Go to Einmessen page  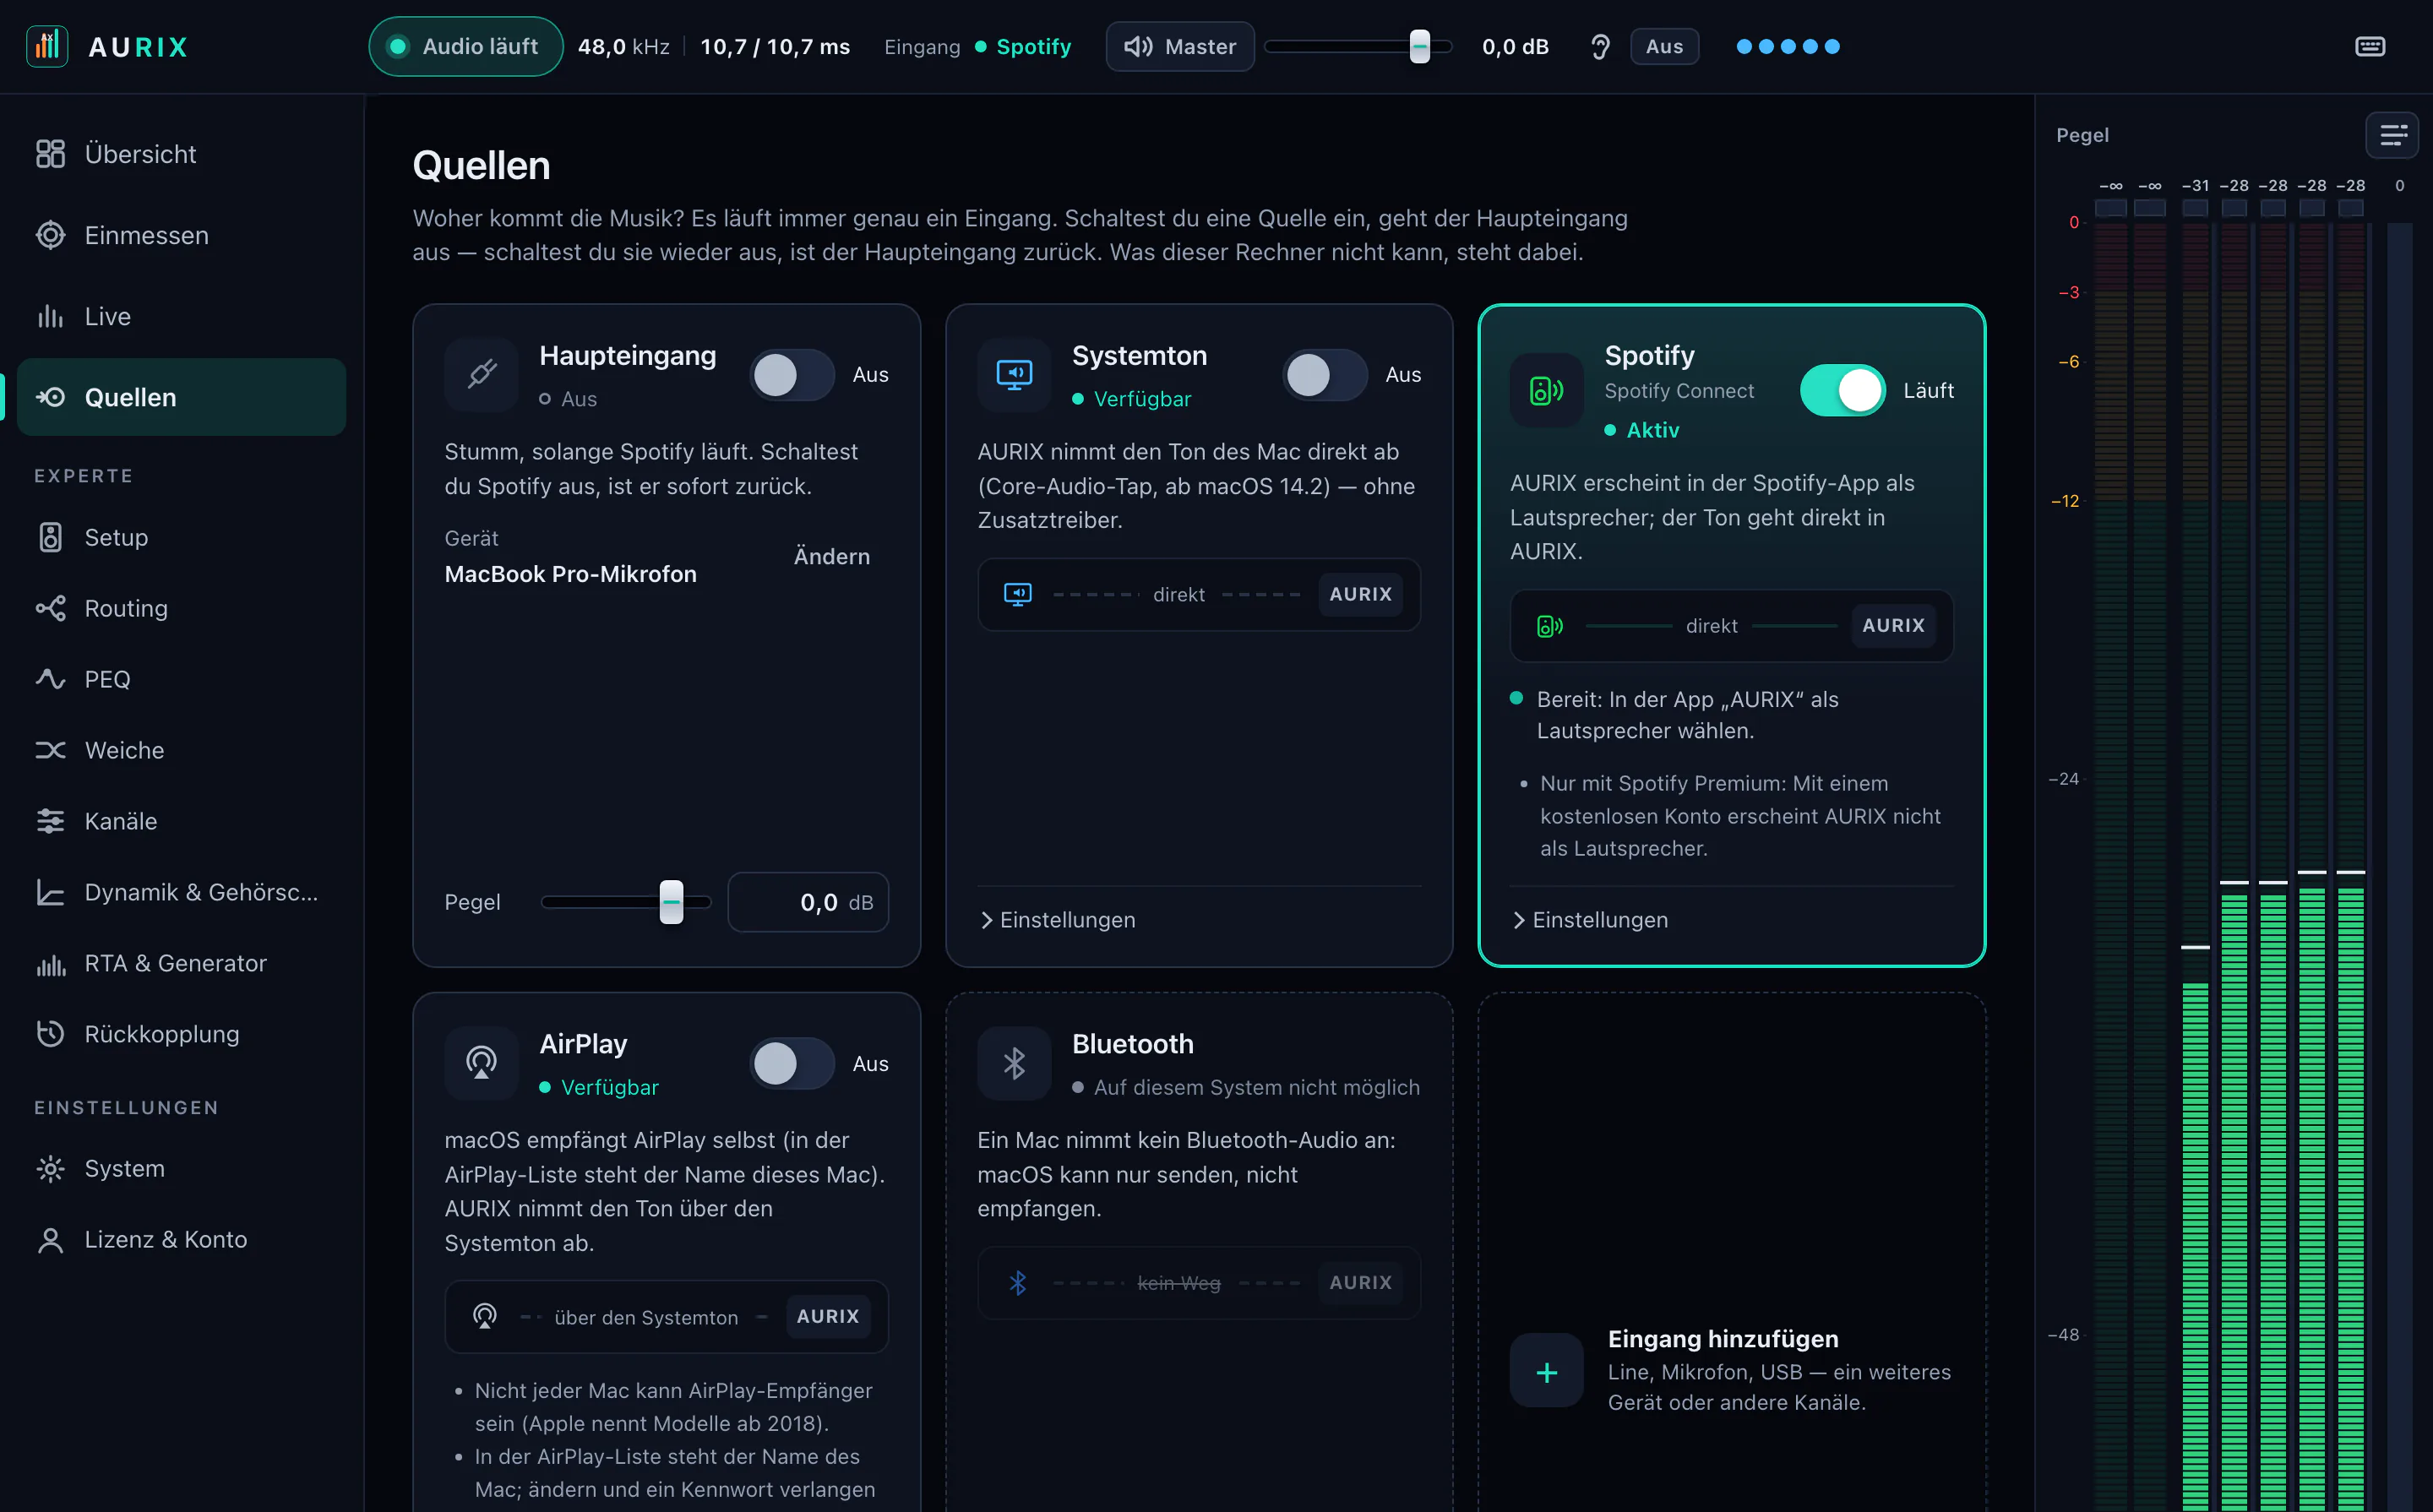tap(182, 235)
